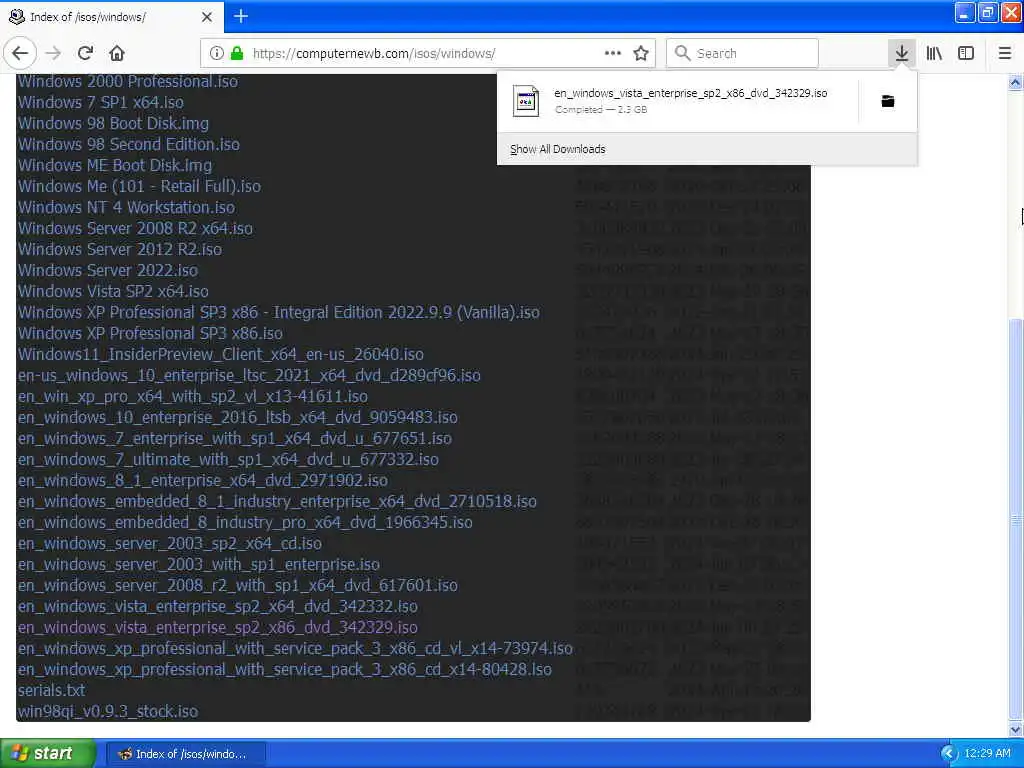Open the Firefox hamburger menu

(x=1005, y=53)
